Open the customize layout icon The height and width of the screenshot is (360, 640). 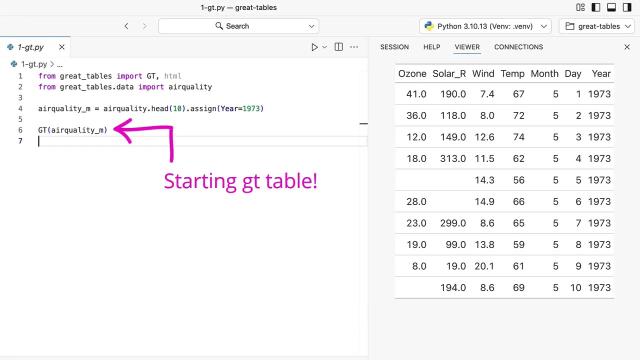point(580,7)
